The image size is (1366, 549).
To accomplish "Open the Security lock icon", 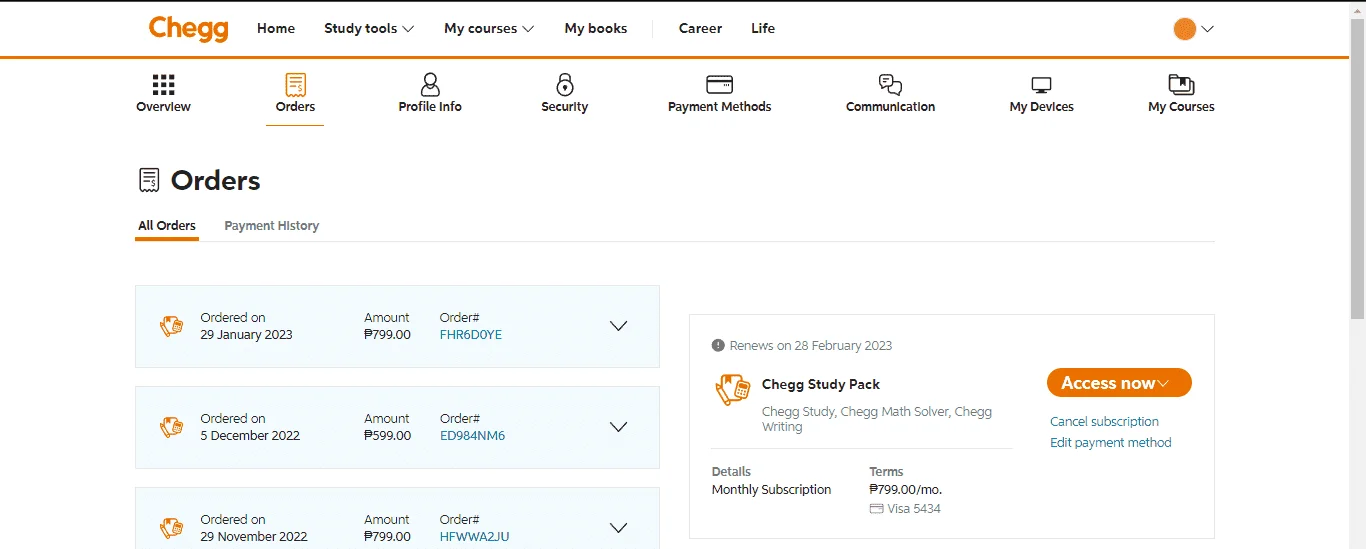I will [565, 84].
